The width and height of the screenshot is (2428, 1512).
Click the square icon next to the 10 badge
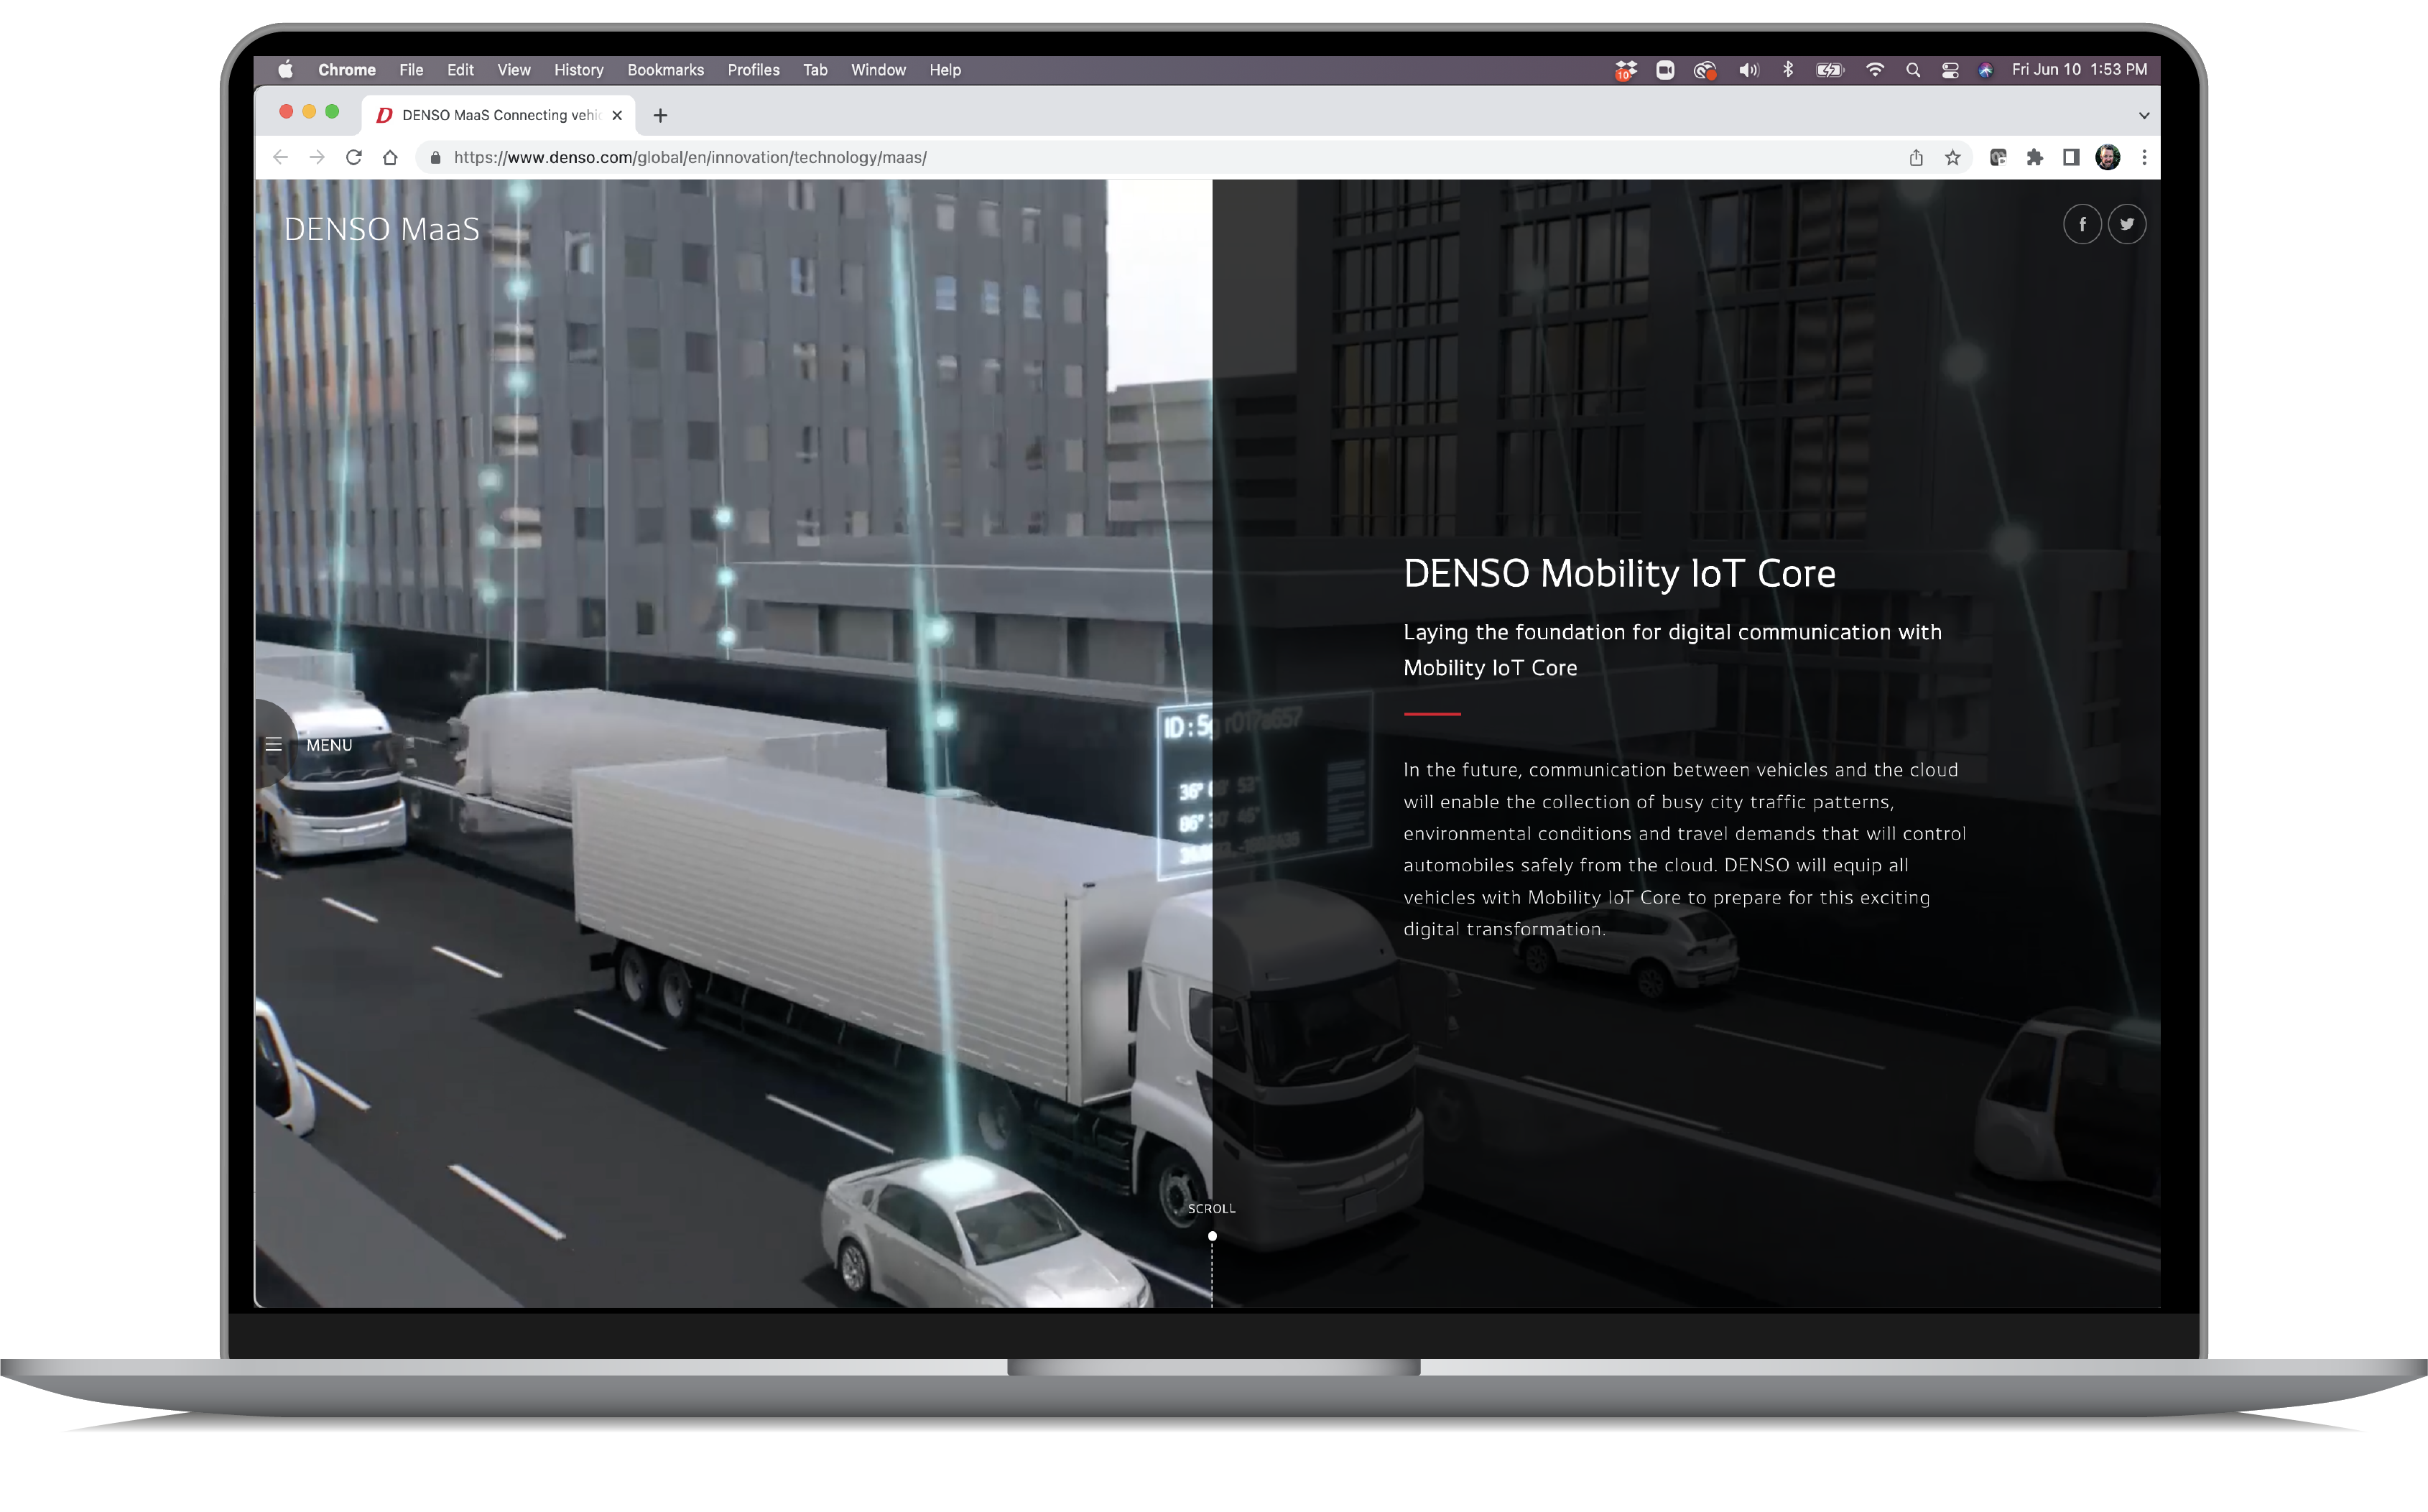(x=1665, y=69)
